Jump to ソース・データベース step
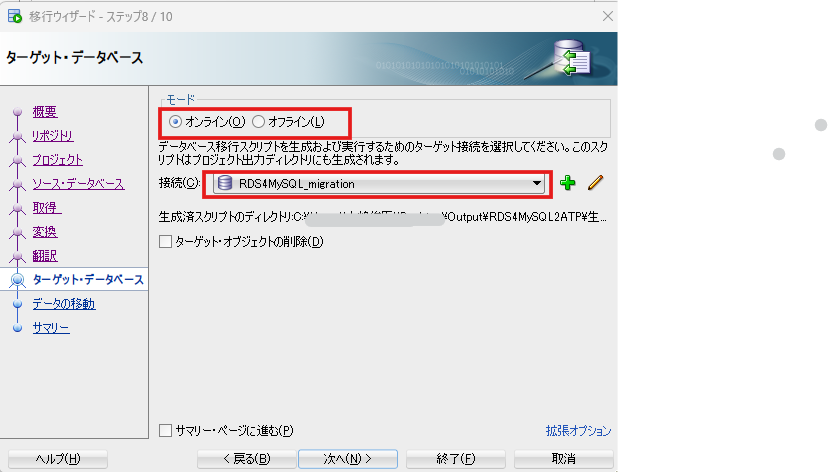828x472 pixels. (x=79, y=184)
